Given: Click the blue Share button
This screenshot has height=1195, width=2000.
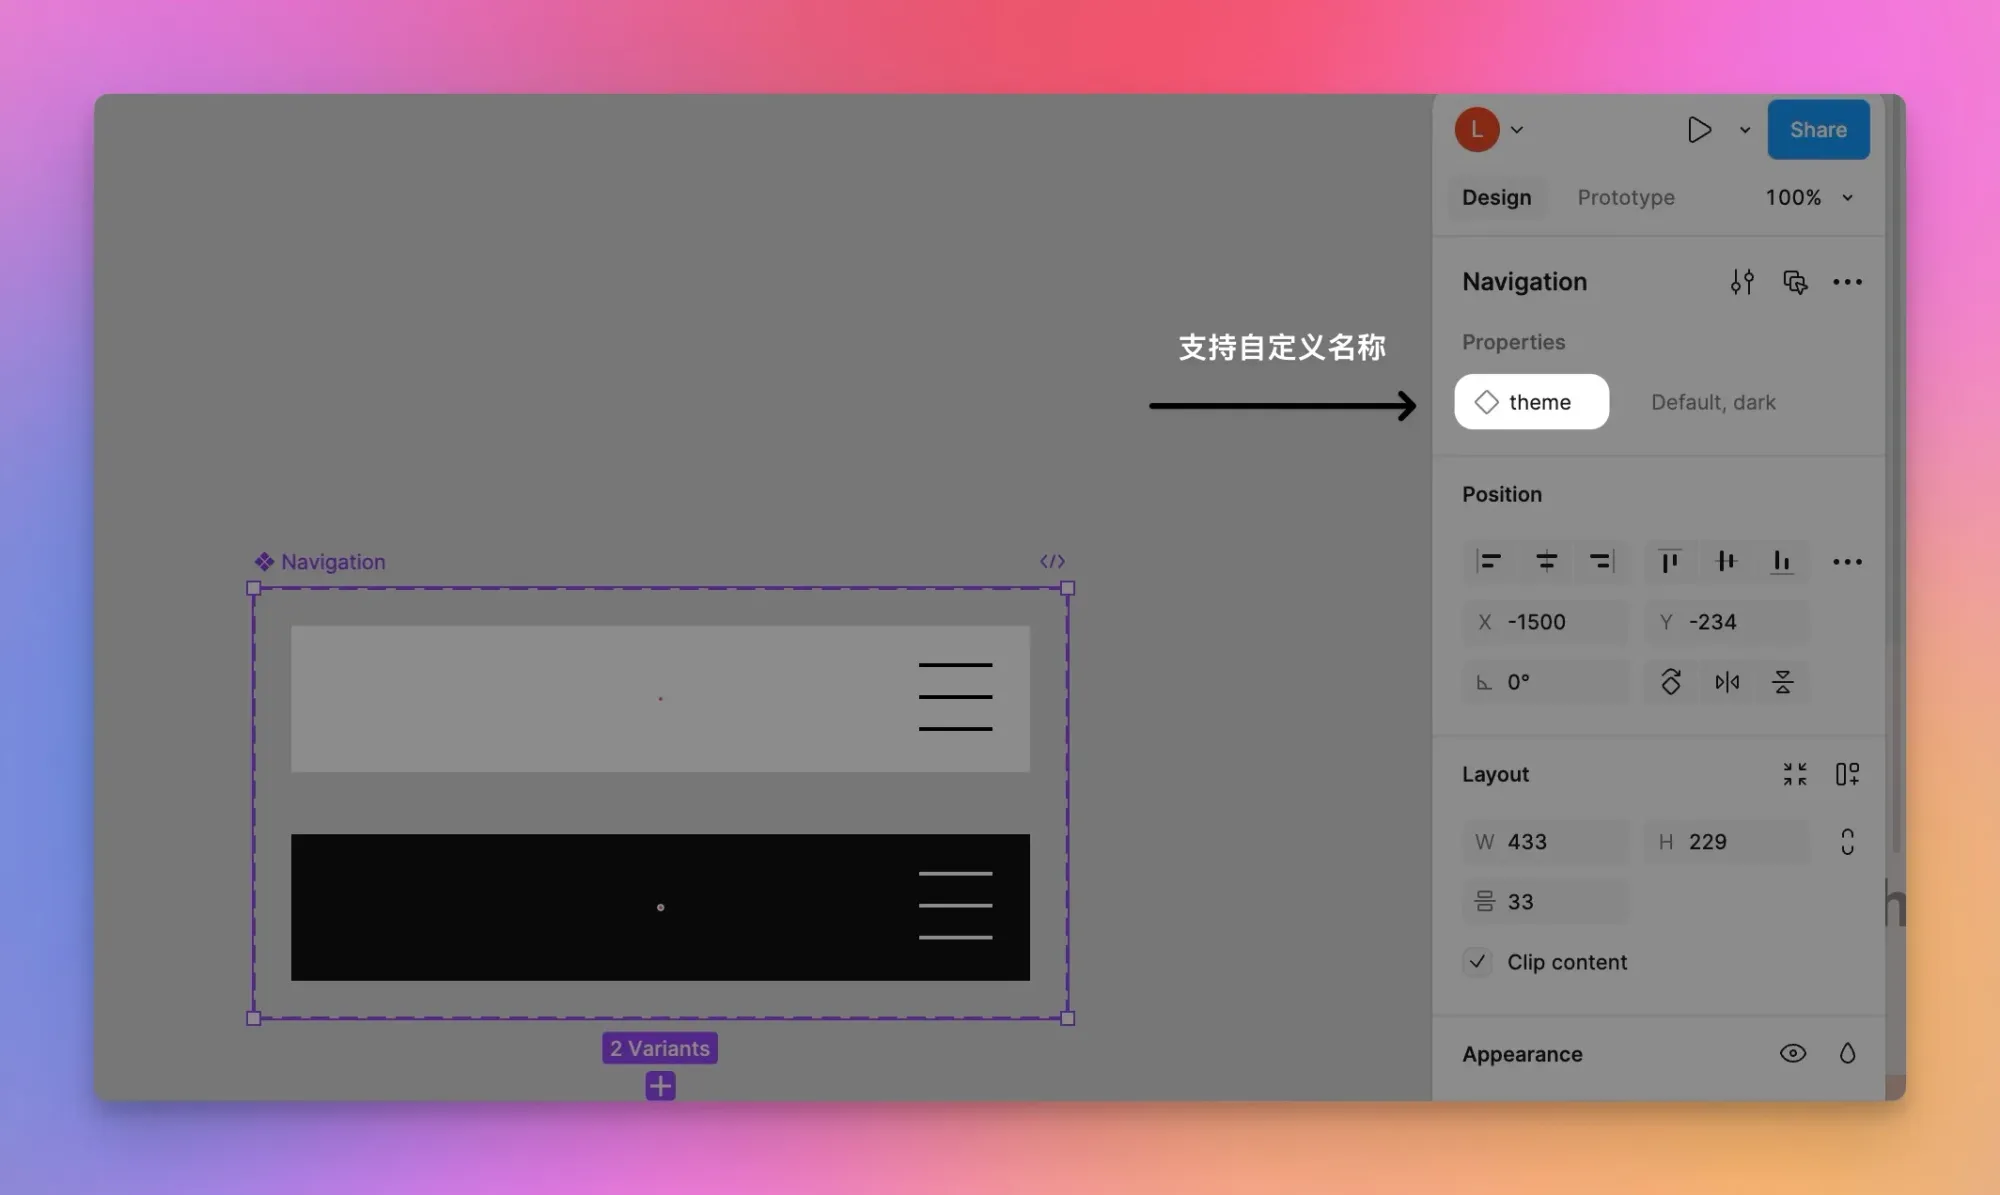Looking at the screenshot, I should [1818, 130].
